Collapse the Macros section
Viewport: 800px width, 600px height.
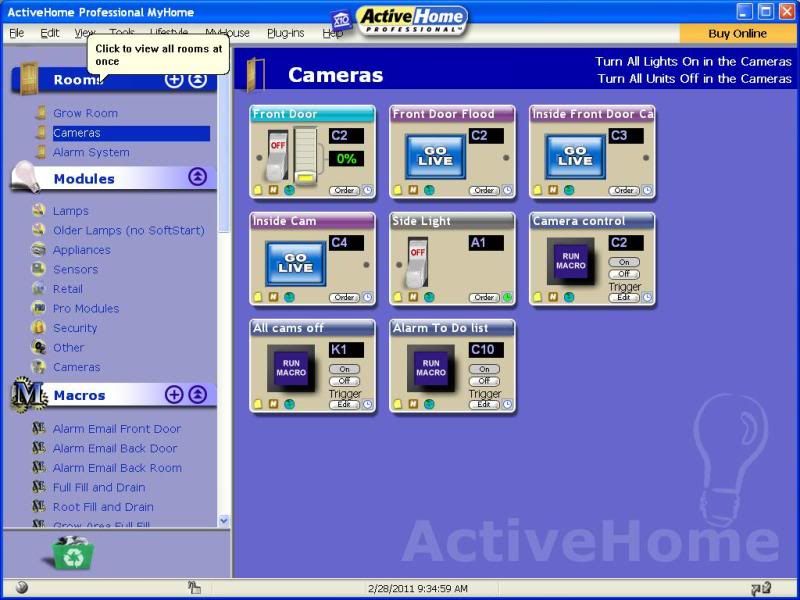click(198, 394)
